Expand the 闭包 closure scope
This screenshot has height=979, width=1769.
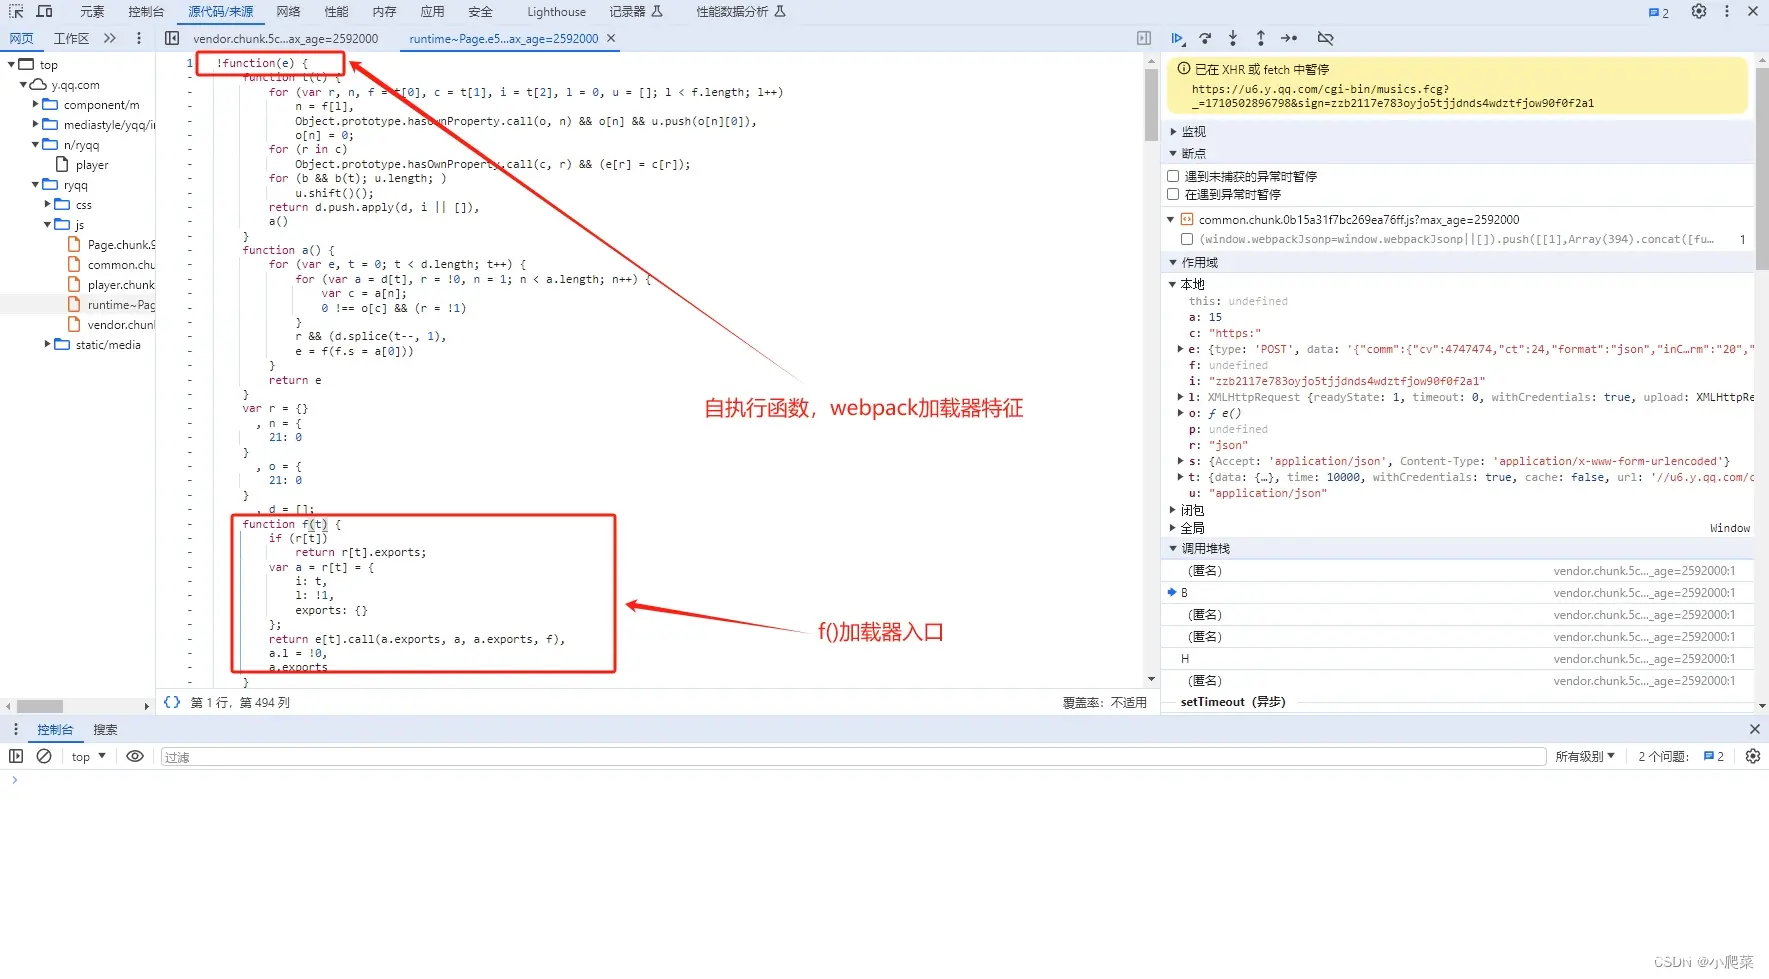1172,510
